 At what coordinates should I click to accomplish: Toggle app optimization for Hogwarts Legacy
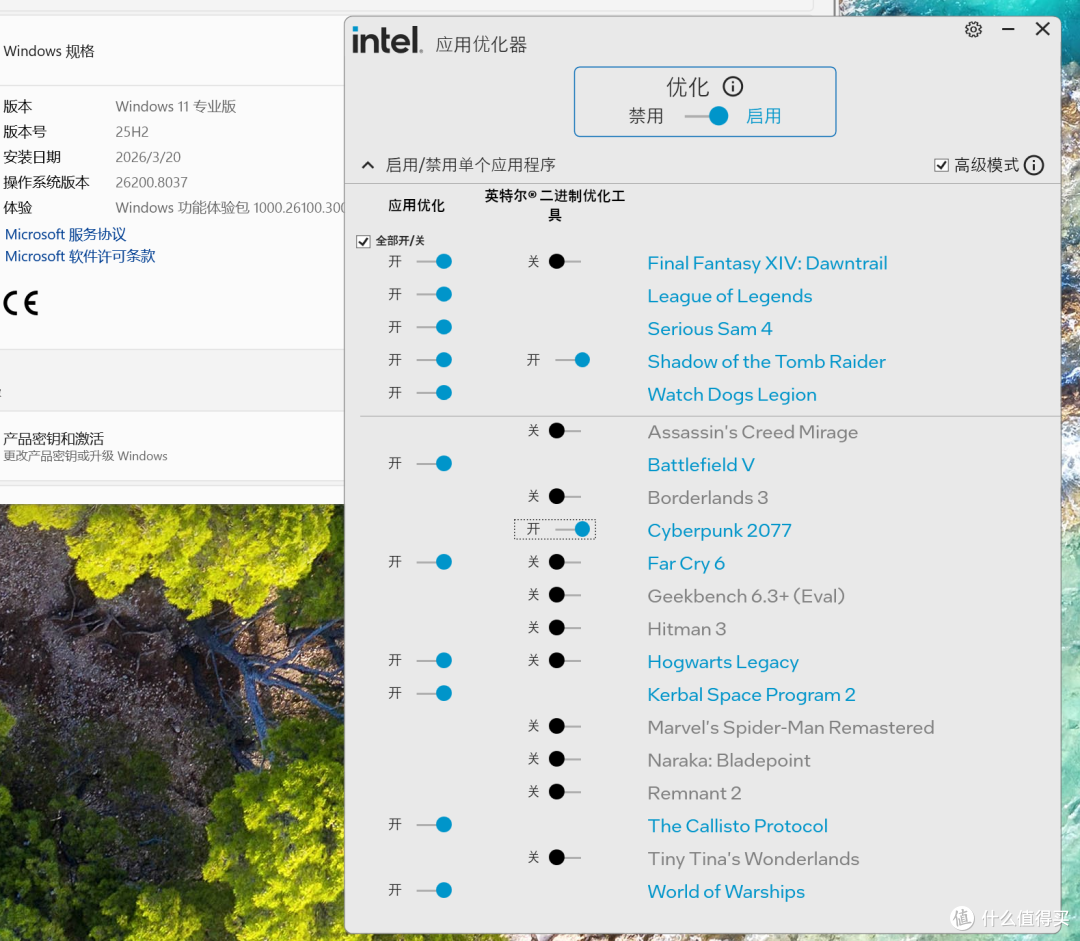(435, 661)
